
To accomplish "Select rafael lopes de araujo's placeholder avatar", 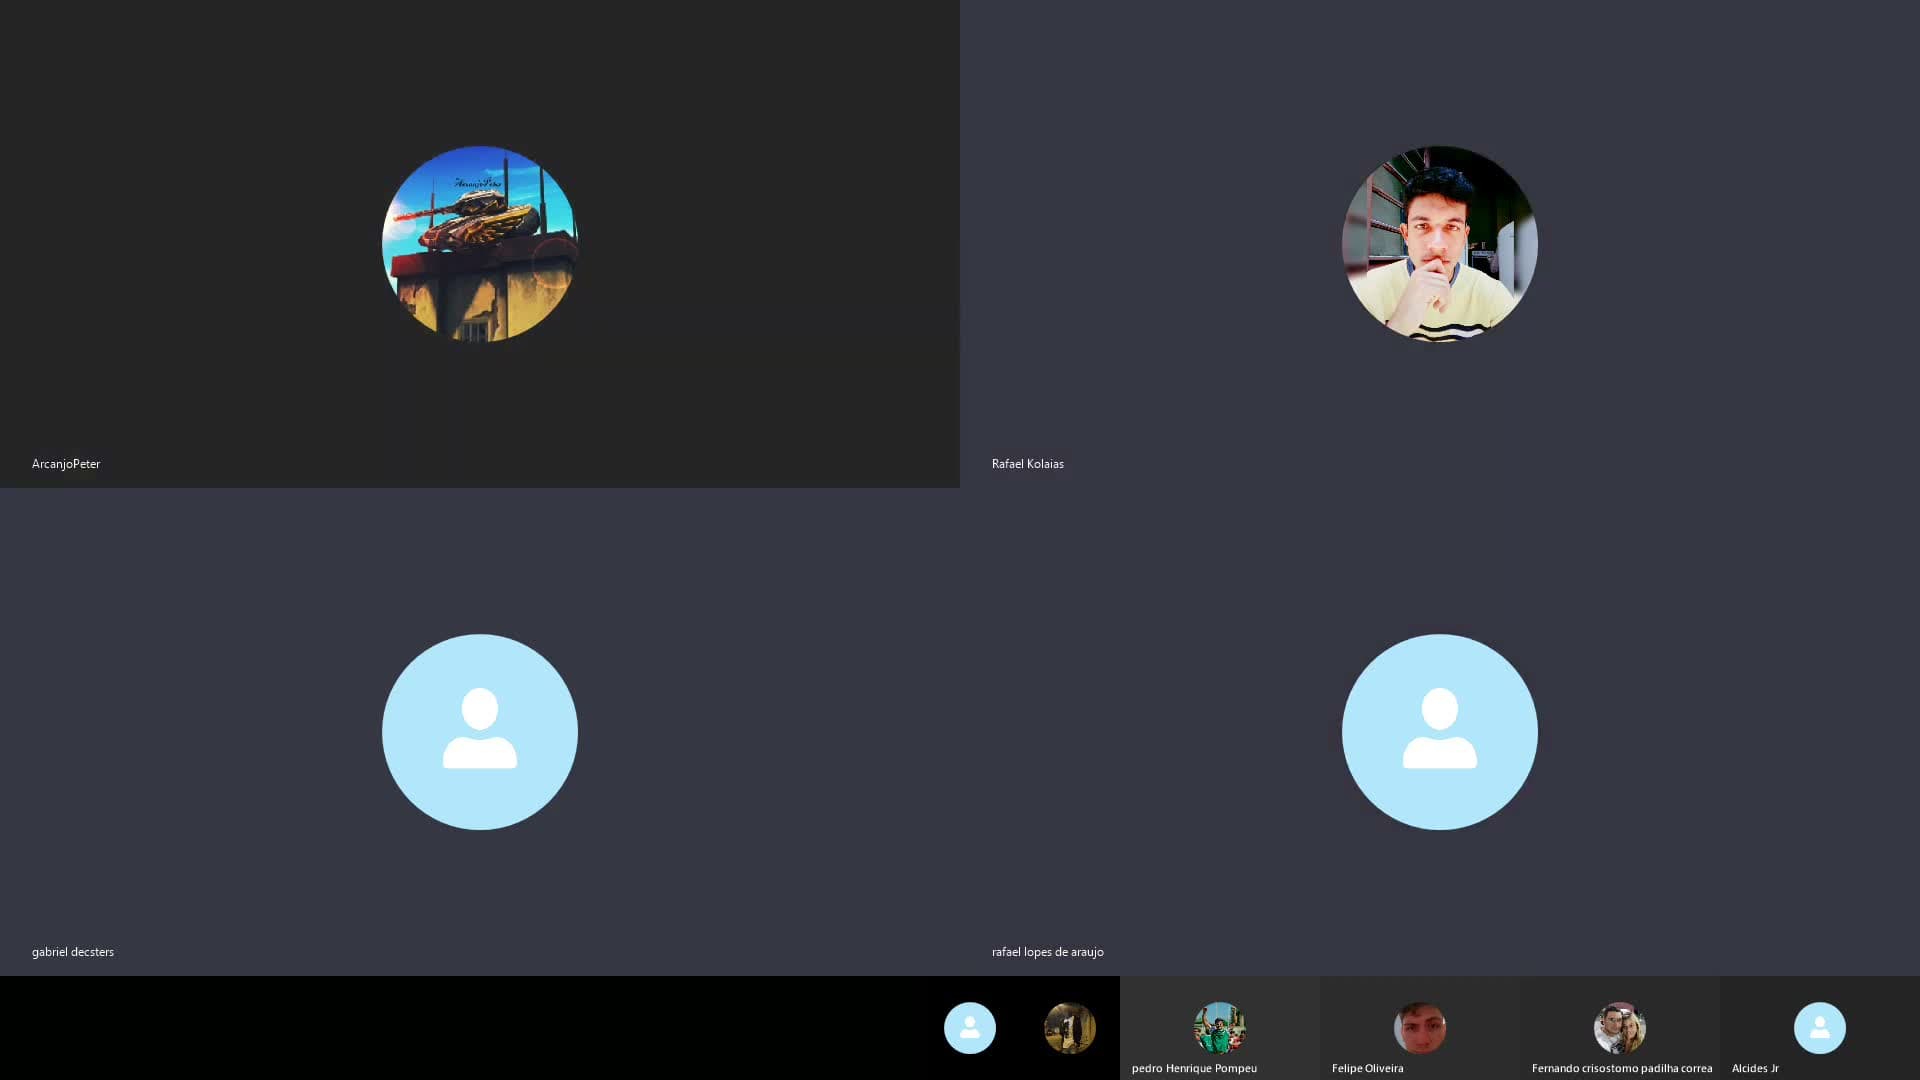I will coord(1440,732).
